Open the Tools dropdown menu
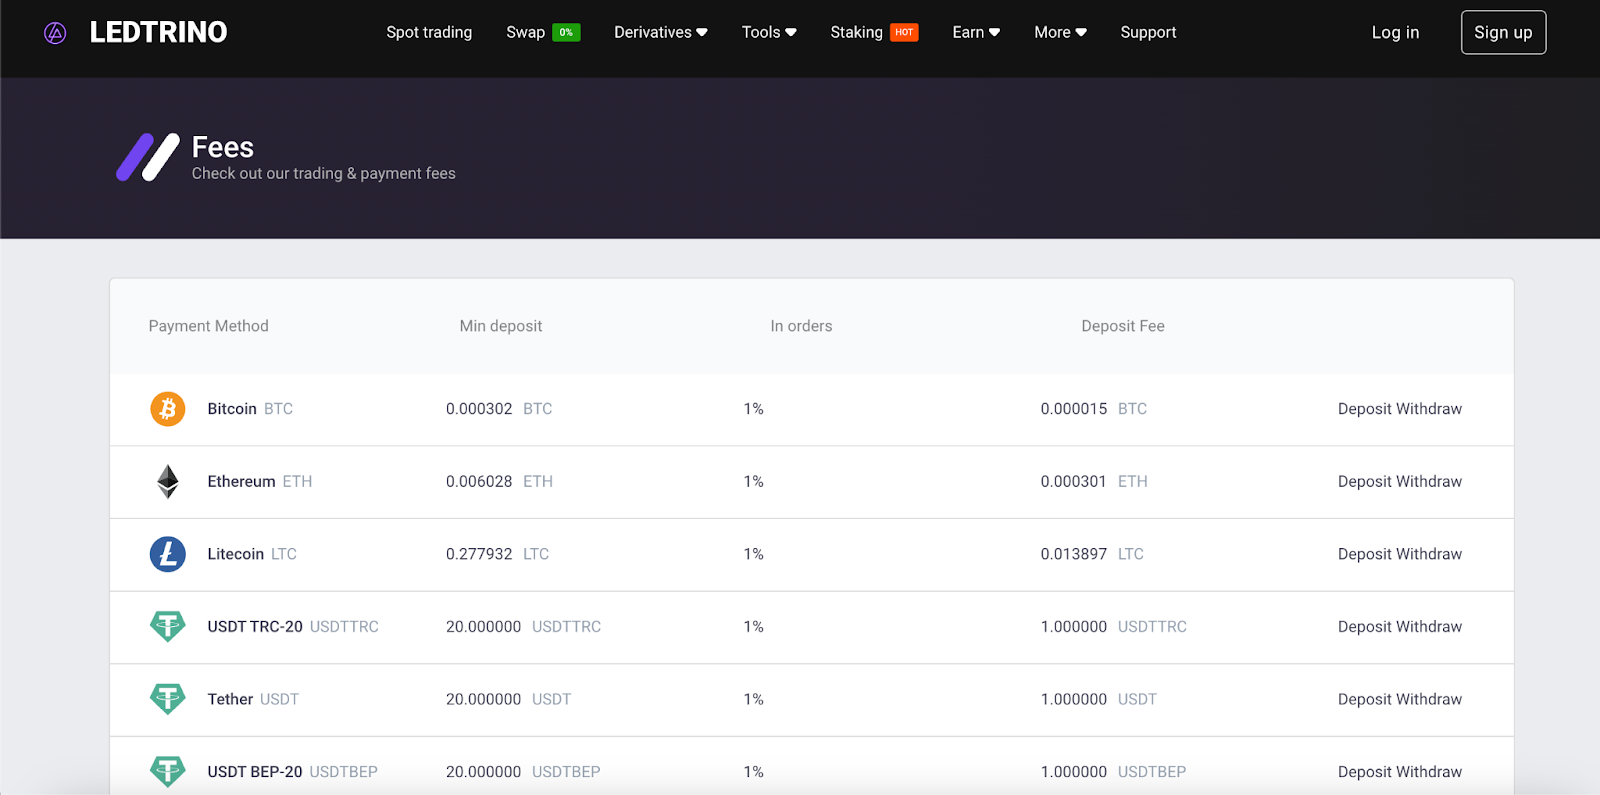This screenshot has height=795, width=1600. 768,32
